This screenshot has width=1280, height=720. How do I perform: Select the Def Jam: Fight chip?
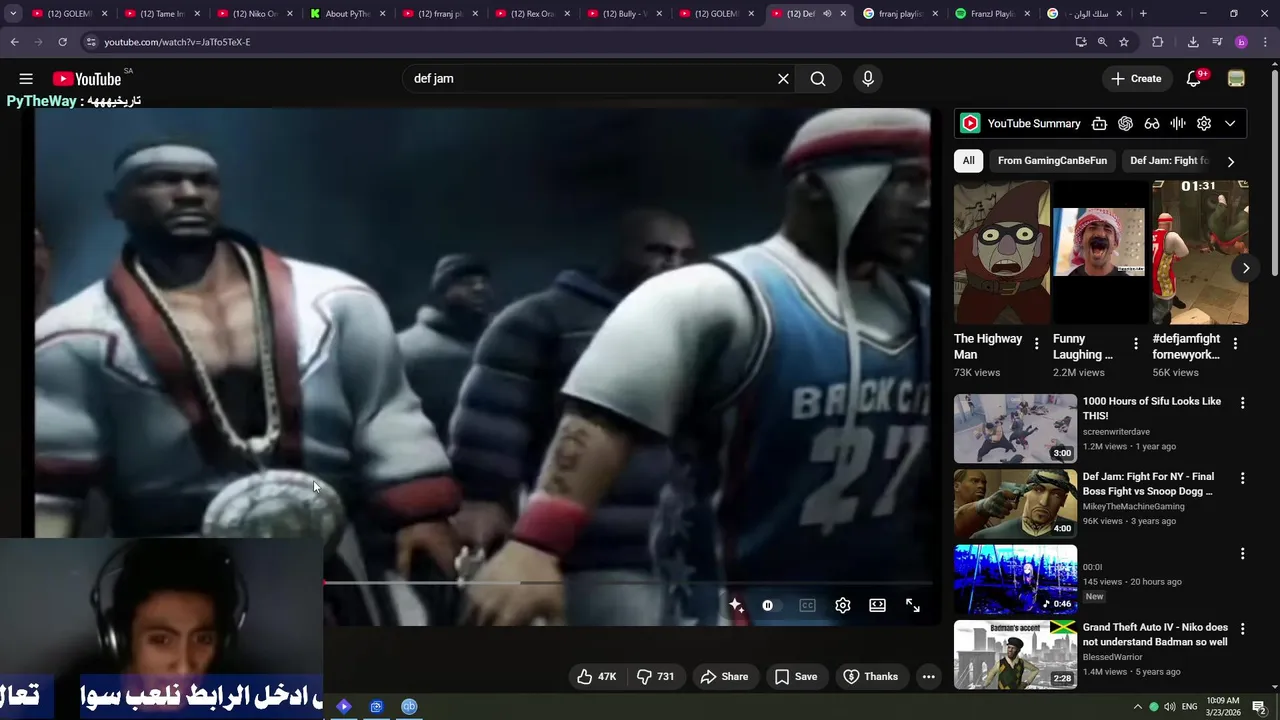[1168, 161]
